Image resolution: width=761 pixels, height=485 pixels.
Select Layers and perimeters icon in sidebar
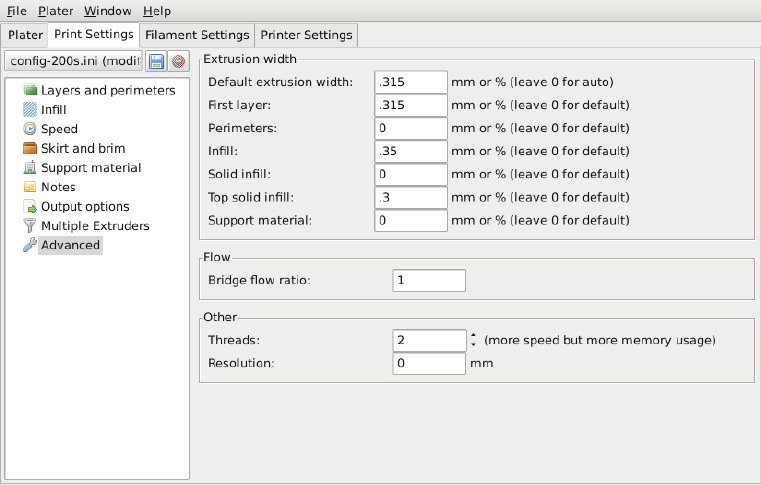coord(30,90)
